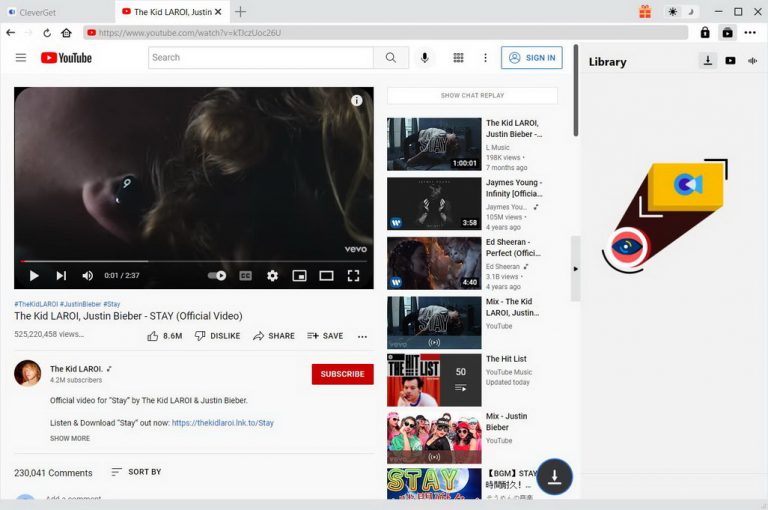Click the round blue download button

(x=554, y=476)
